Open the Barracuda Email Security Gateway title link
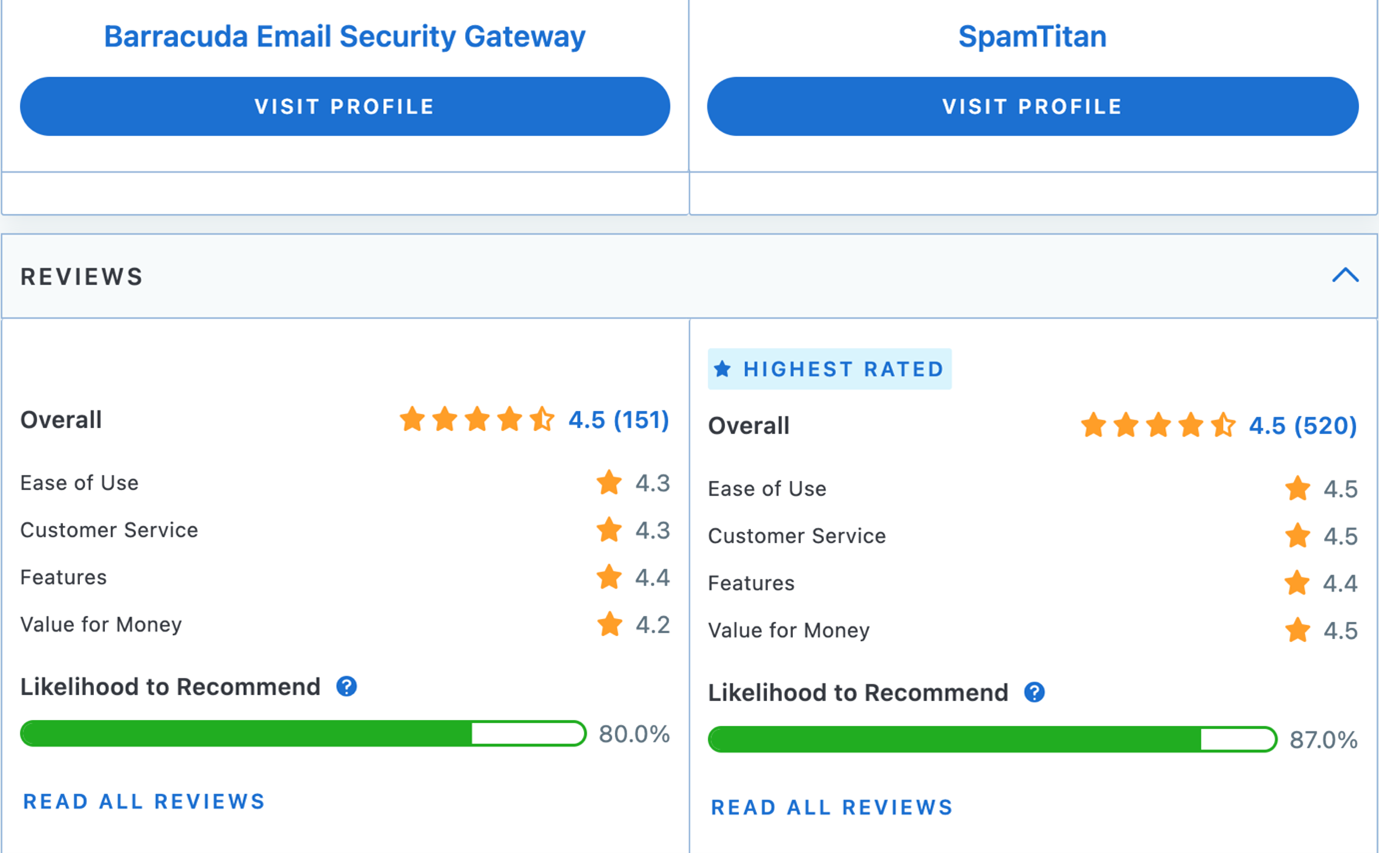The image size is (1379, 853). tap(345, 37)
